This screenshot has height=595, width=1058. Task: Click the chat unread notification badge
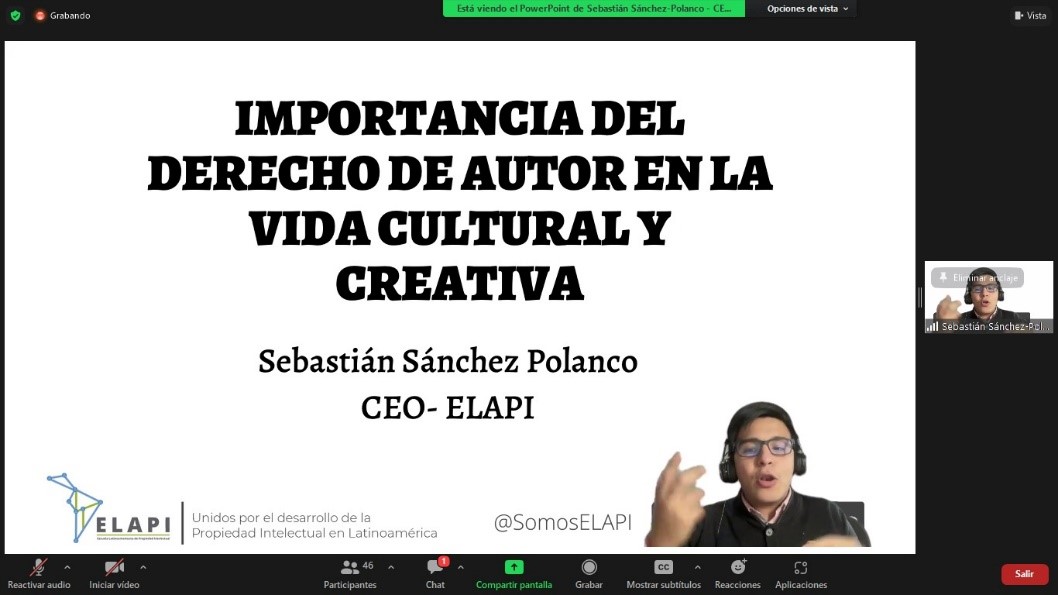click(x=443, y=561)
